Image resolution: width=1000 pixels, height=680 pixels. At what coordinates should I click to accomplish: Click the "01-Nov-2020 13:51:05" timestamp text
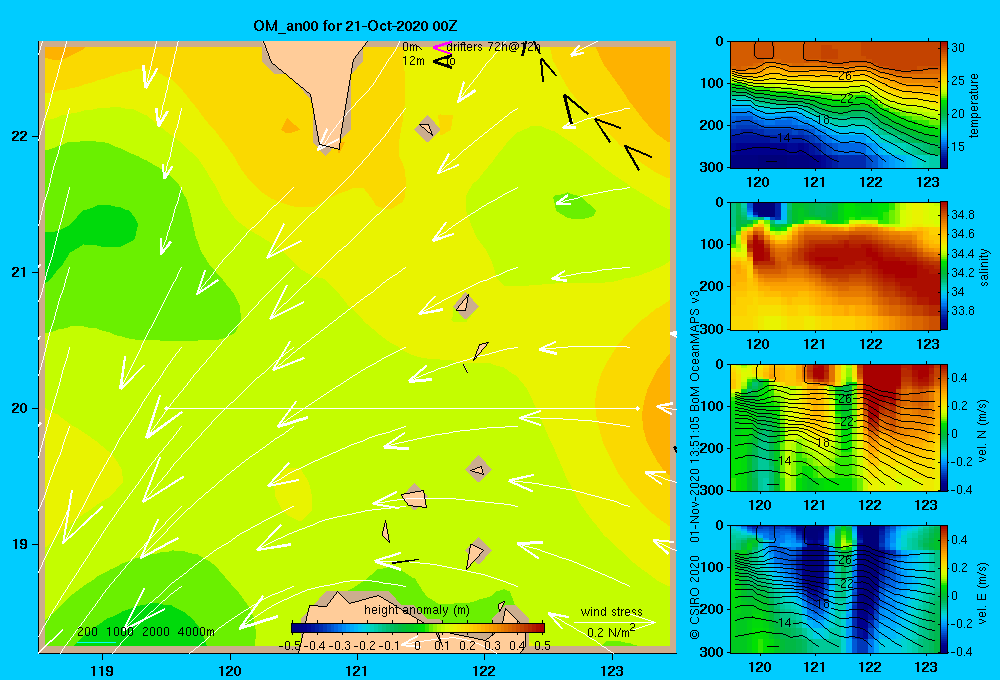click(x=695, y=477)
